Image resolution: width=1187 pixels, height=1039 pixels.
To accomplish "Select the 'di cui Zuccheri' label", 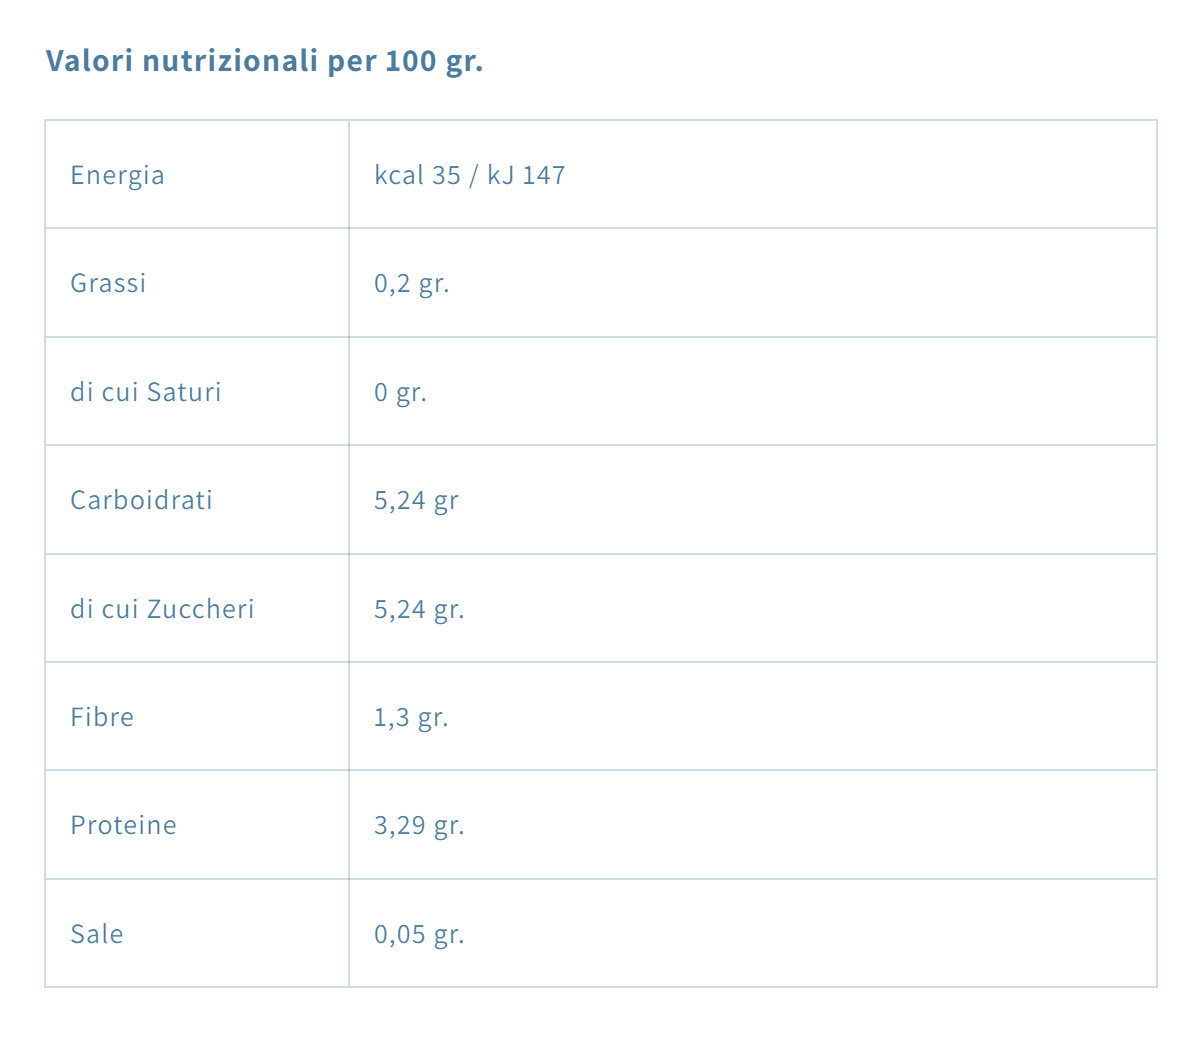I will 162,609.
